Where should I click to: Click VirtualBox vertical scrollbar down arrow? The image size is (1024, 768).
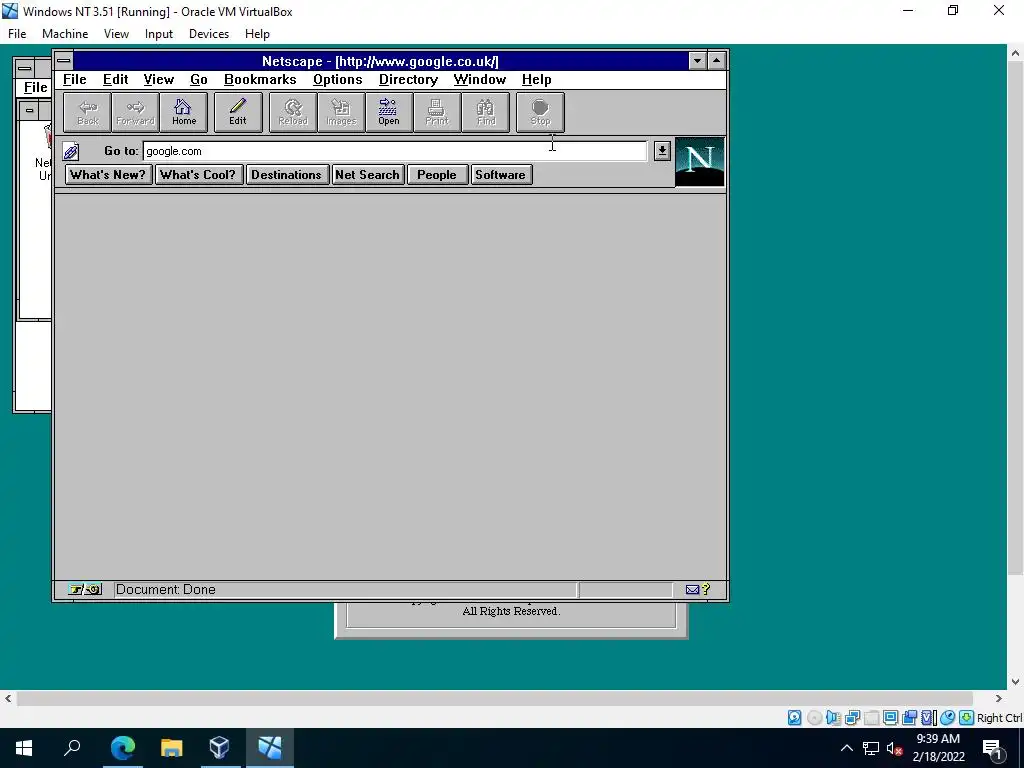coord(1016,682)
